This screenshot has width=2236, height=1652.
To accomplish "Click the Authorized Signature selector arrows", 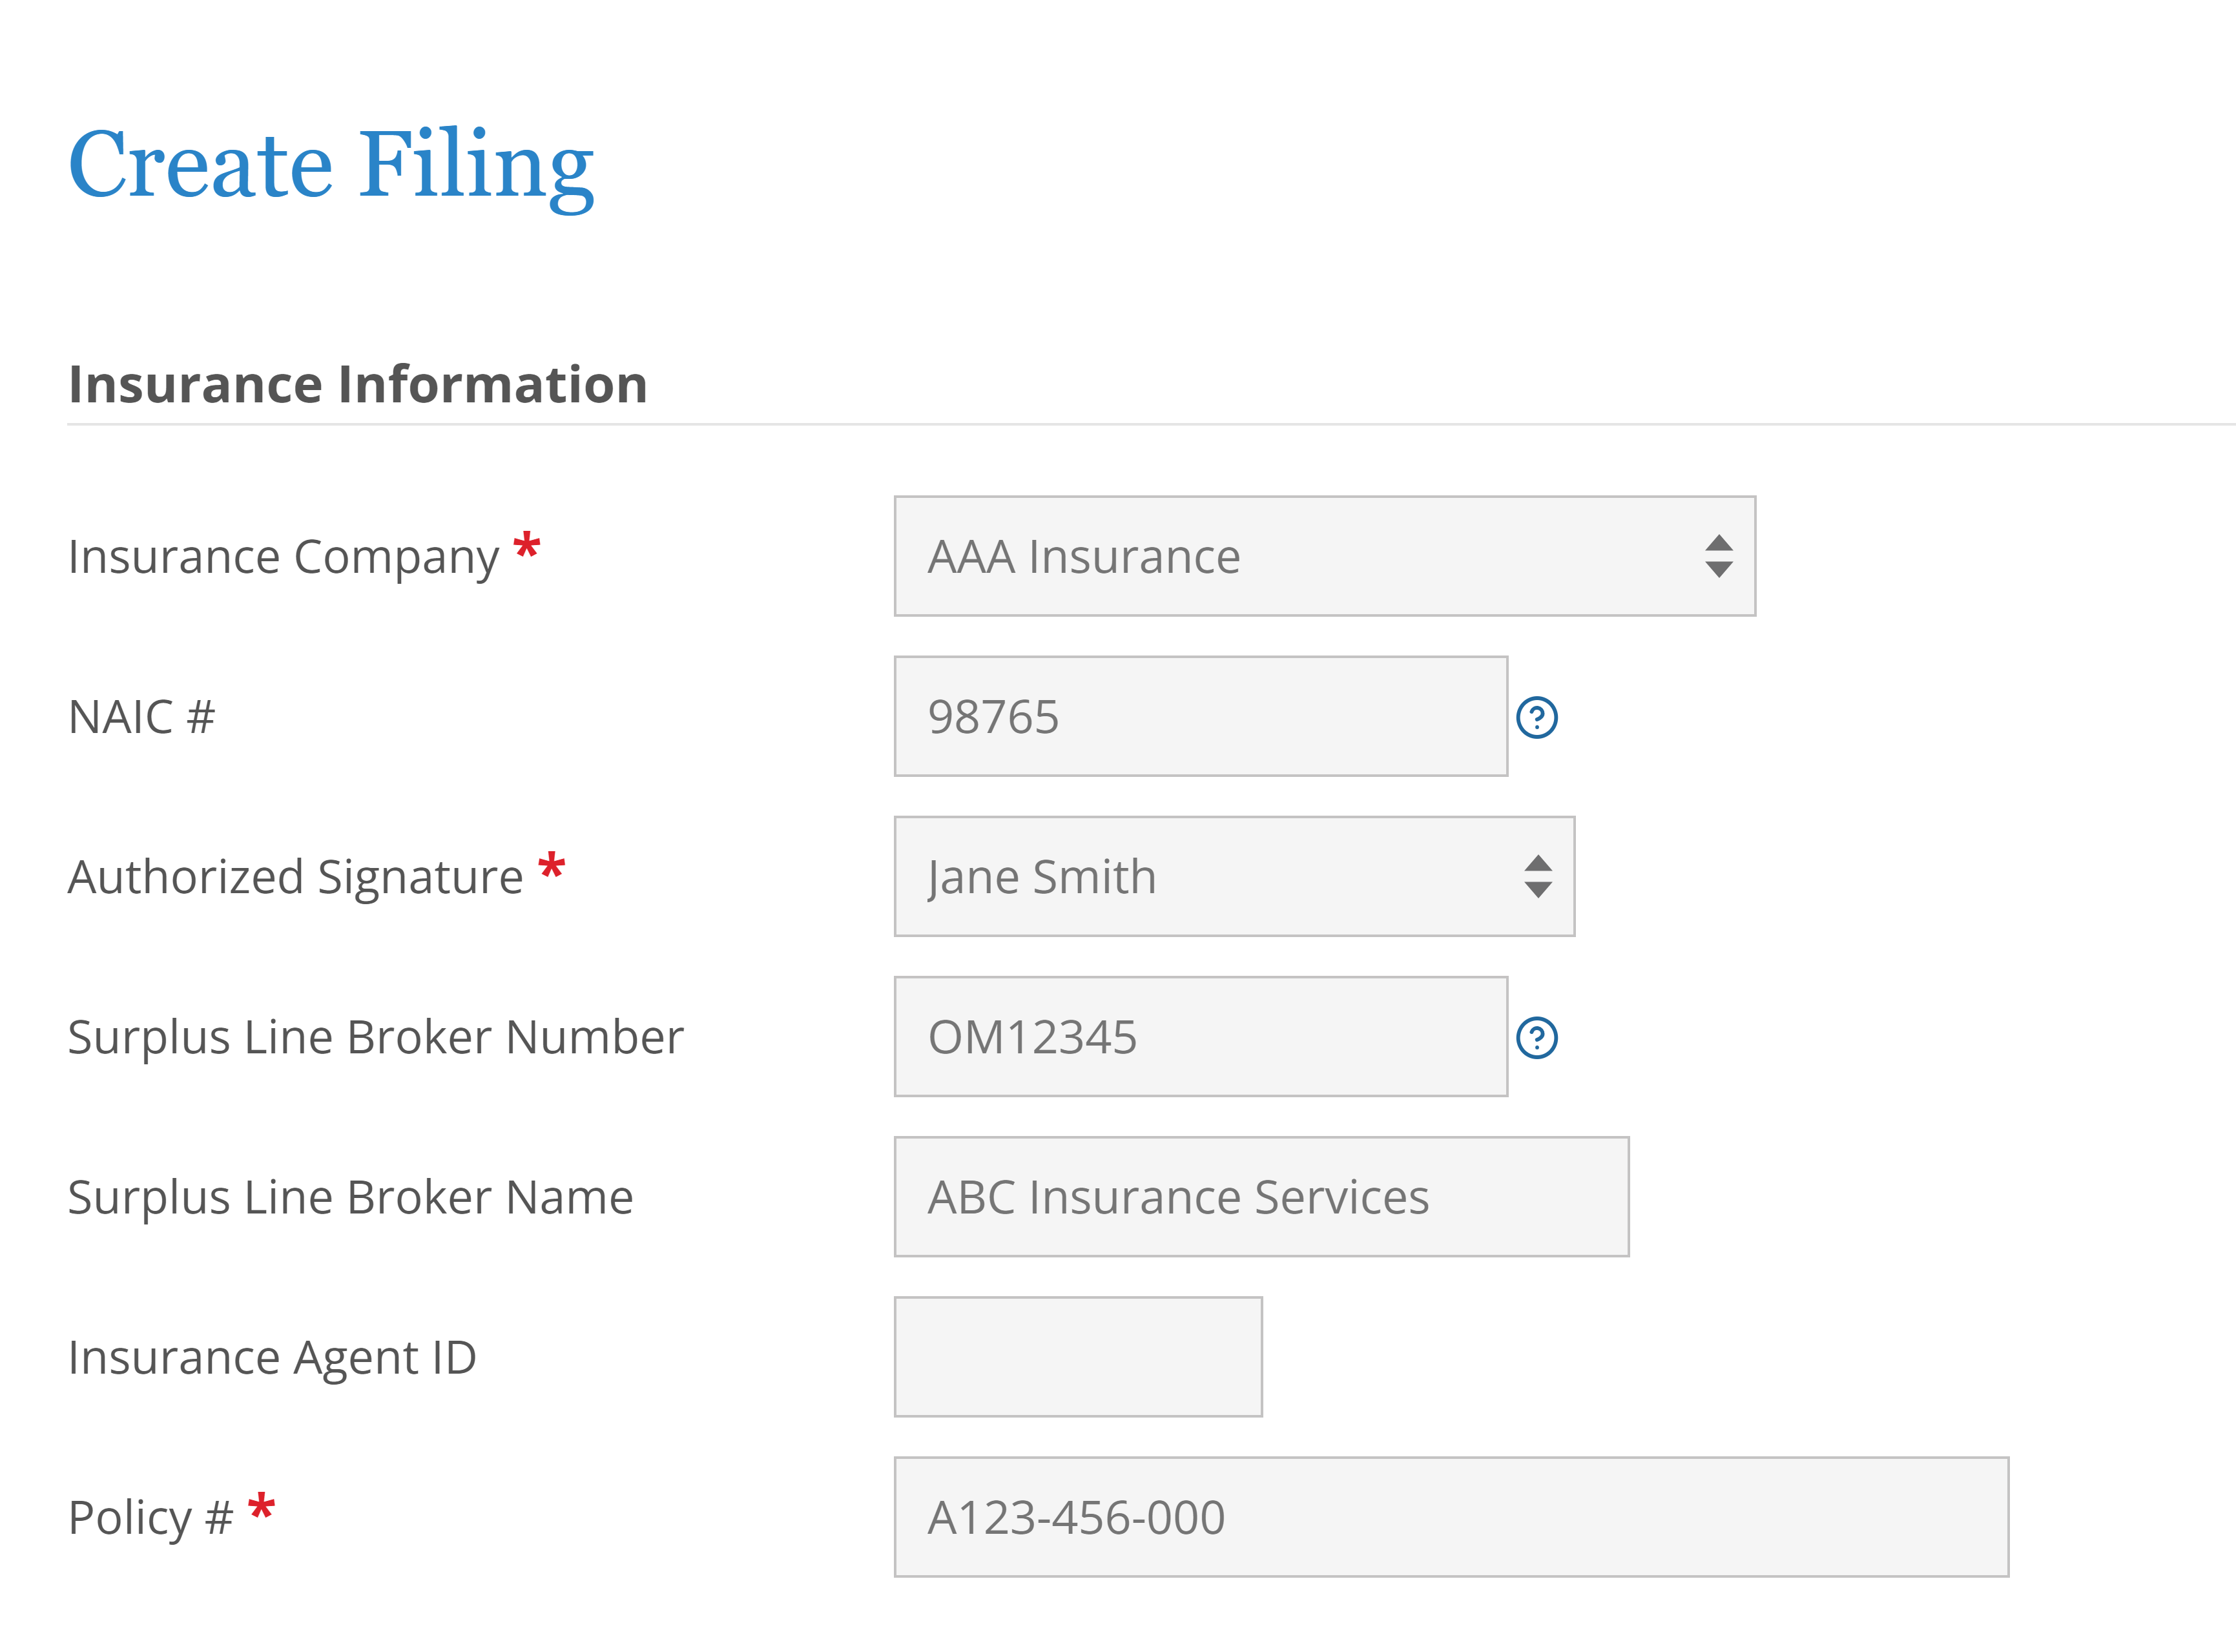I will [1539, 877].
